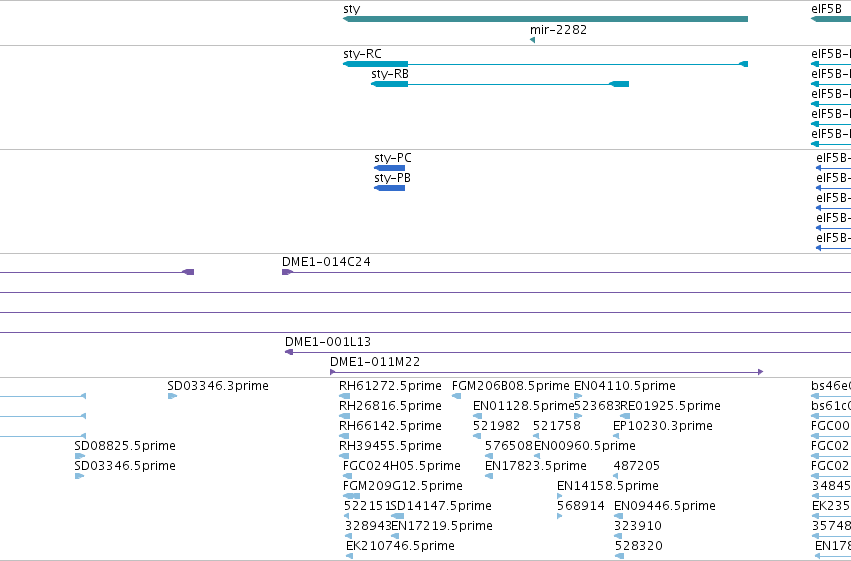851x561 pixels.
Task: Select the sty gene bar
Action: 545,19
